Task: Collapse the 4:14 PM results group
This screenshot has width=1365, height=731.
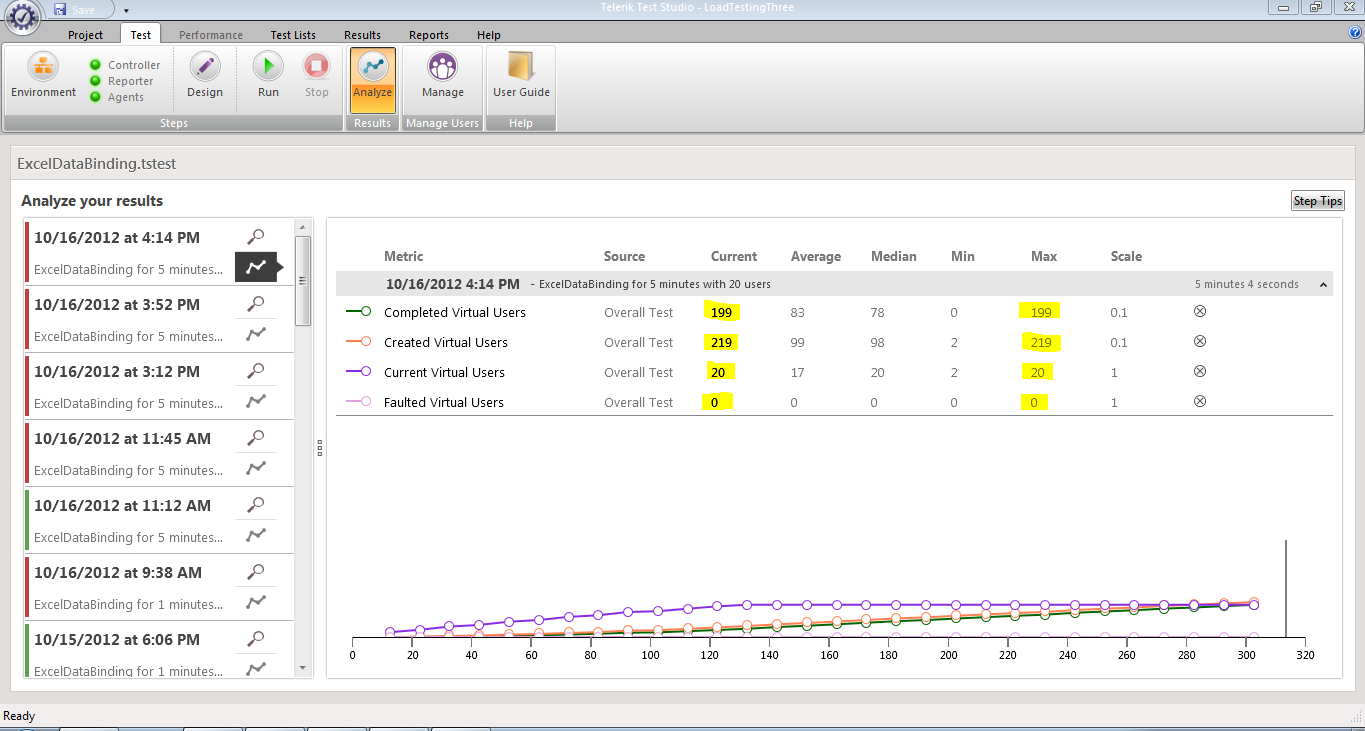Action: click(1324, 285)
